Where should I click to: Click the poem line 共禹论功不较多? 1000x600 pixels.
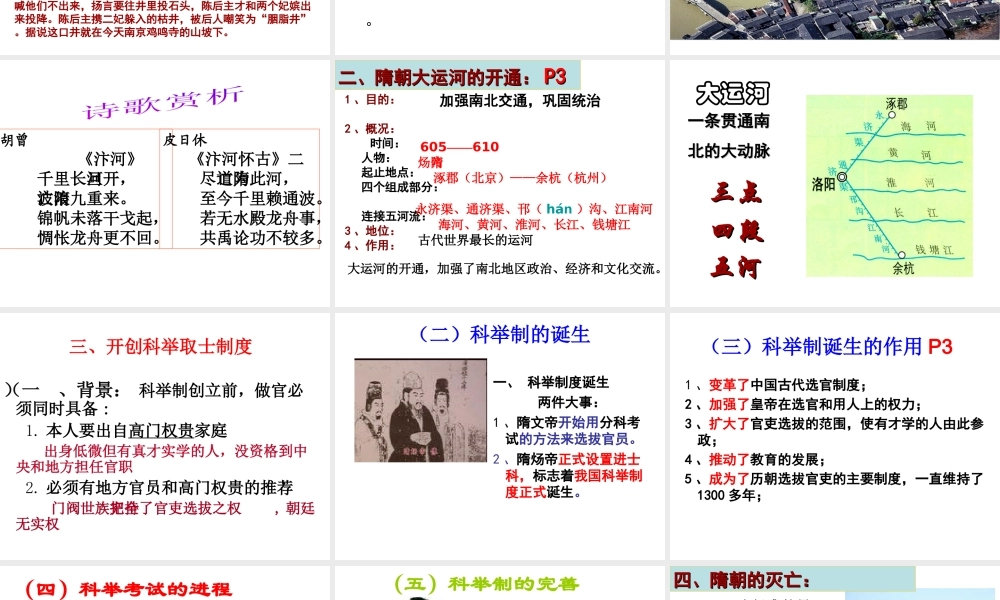coord(261,238)
